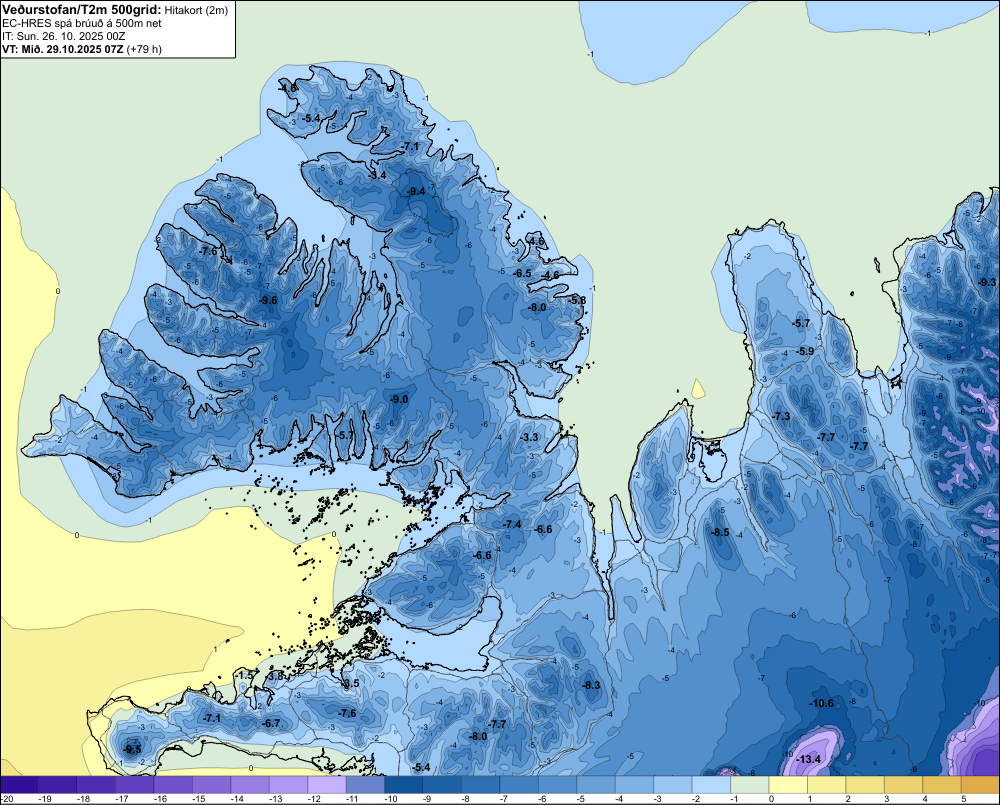Screen dimensions: 1000x805
Task: Click the -3.4 temperature value on the map
Action: point(378,175)
